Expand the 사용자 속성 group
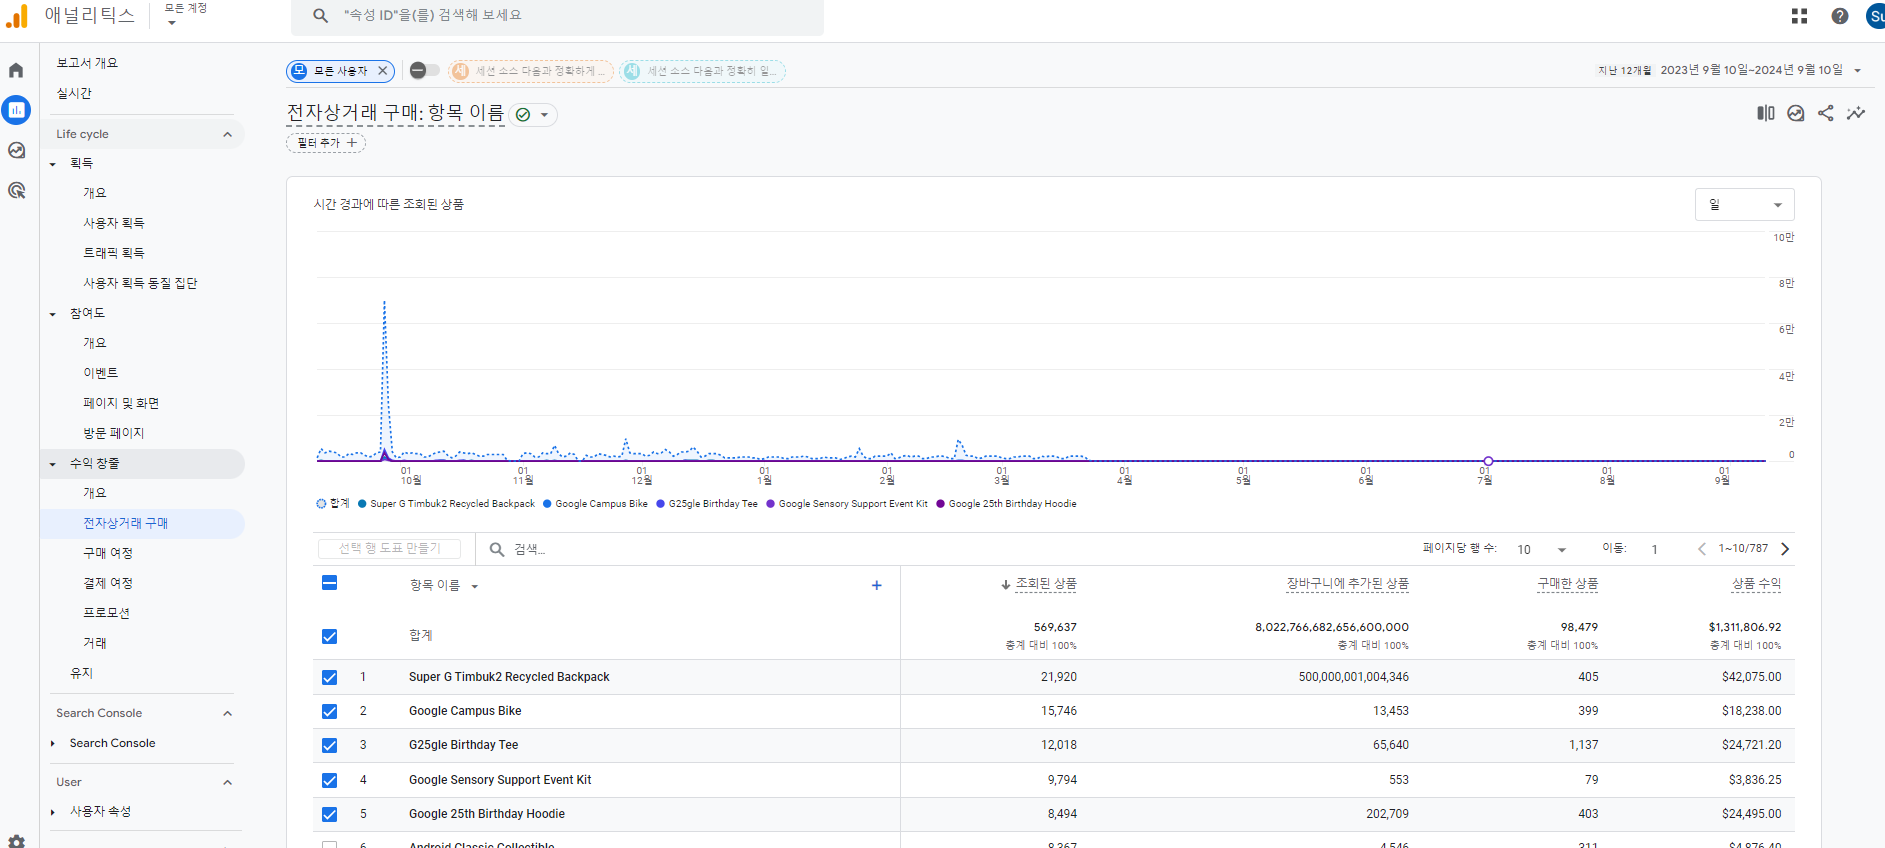The image size is (1885, 848). pyautogui.click(x=53, y=812)
